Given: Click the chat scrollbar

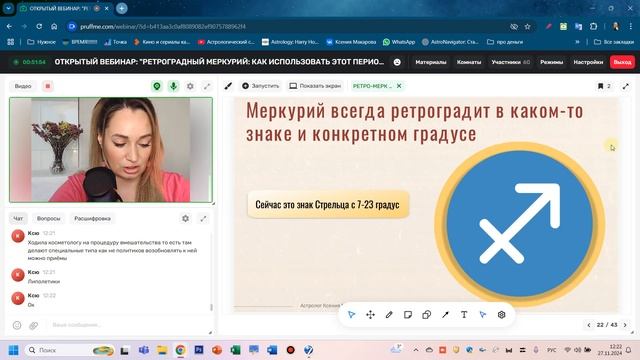Looking at the screenshot, I should [211, 307].
